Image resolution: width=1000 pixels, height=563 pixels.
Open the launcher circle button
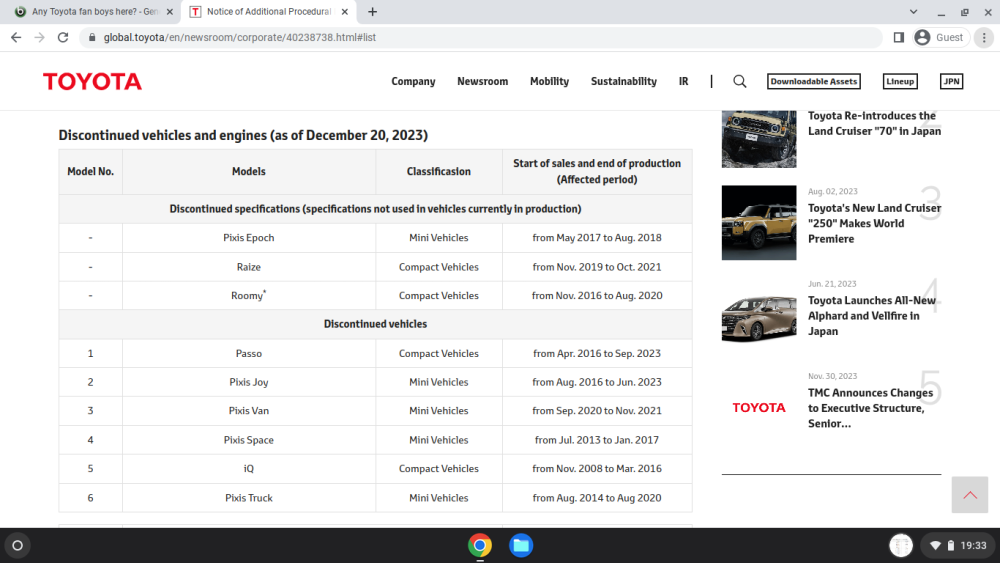[x=18, y=545]
